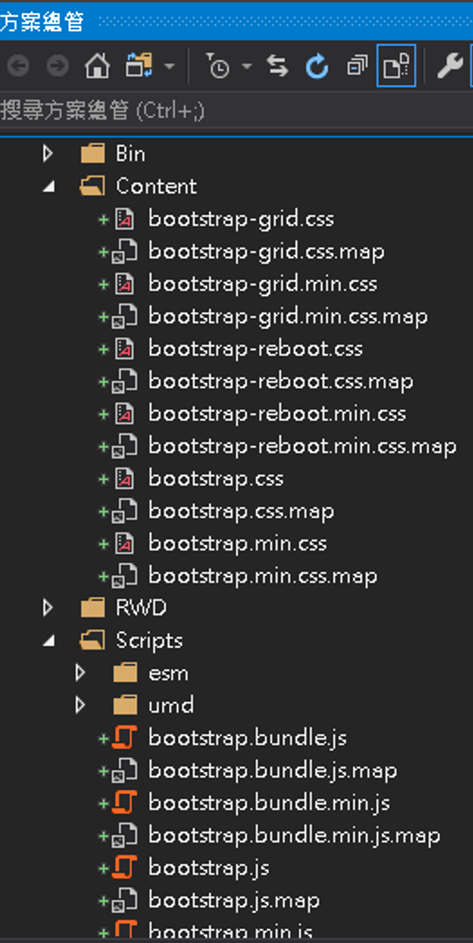Toggle Show All Files button
This screenshot has height=943, width=473.
(x=396, y=66)
